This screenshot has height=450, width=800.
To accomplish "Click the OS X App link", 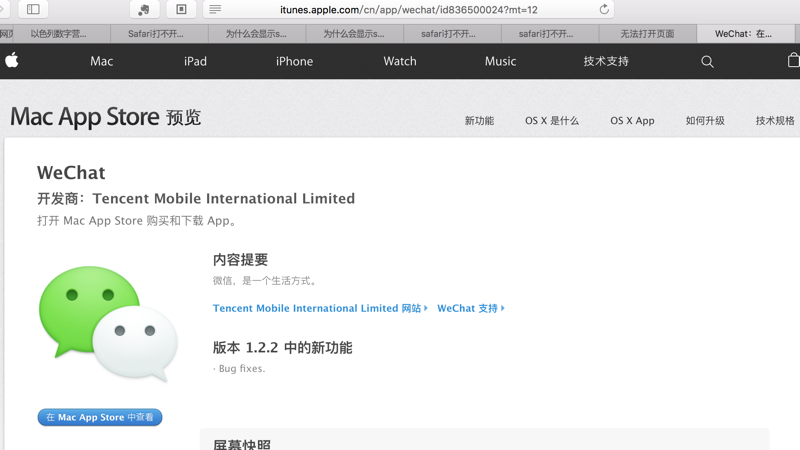I will [632, 120].
